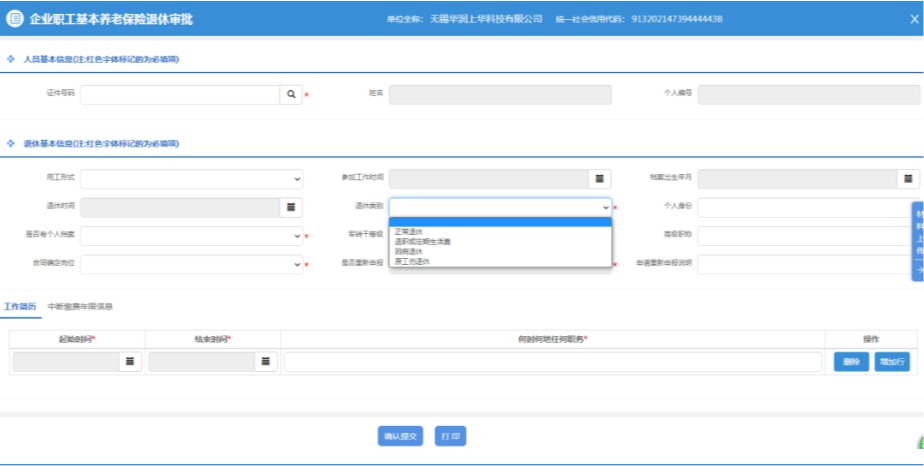Open calendar picker for 参加工作时间
This screenshot has height=466, width=924.
(x=599, y=178)
